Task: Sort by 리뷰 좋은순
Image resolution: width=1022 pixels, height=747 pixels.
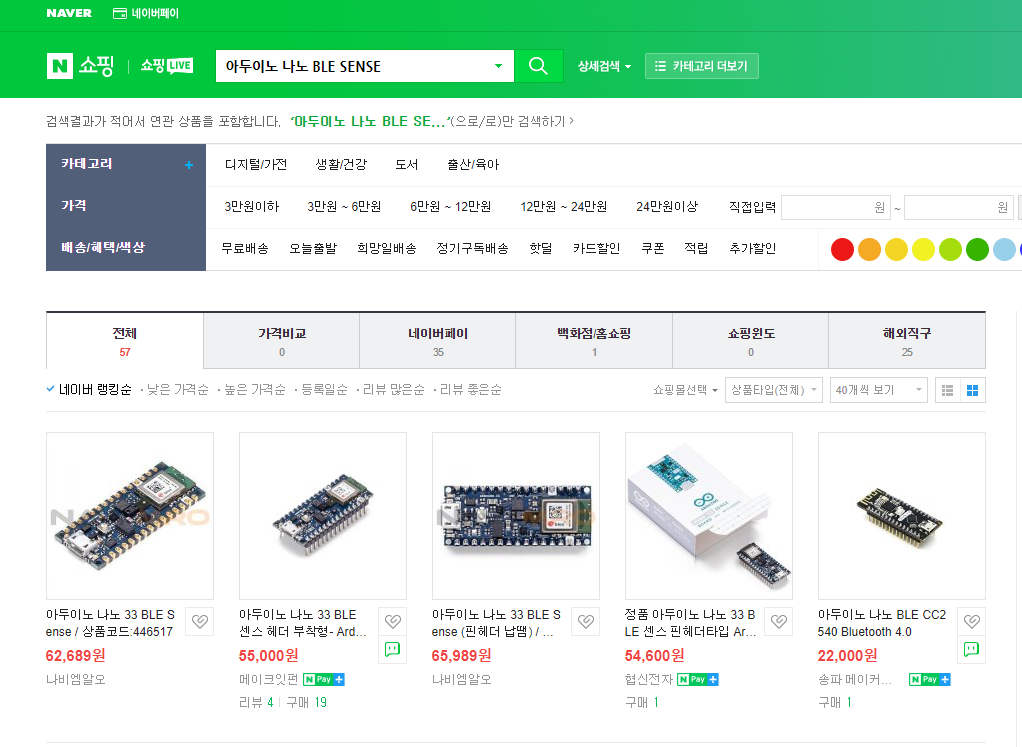Action: click(471, 390)
